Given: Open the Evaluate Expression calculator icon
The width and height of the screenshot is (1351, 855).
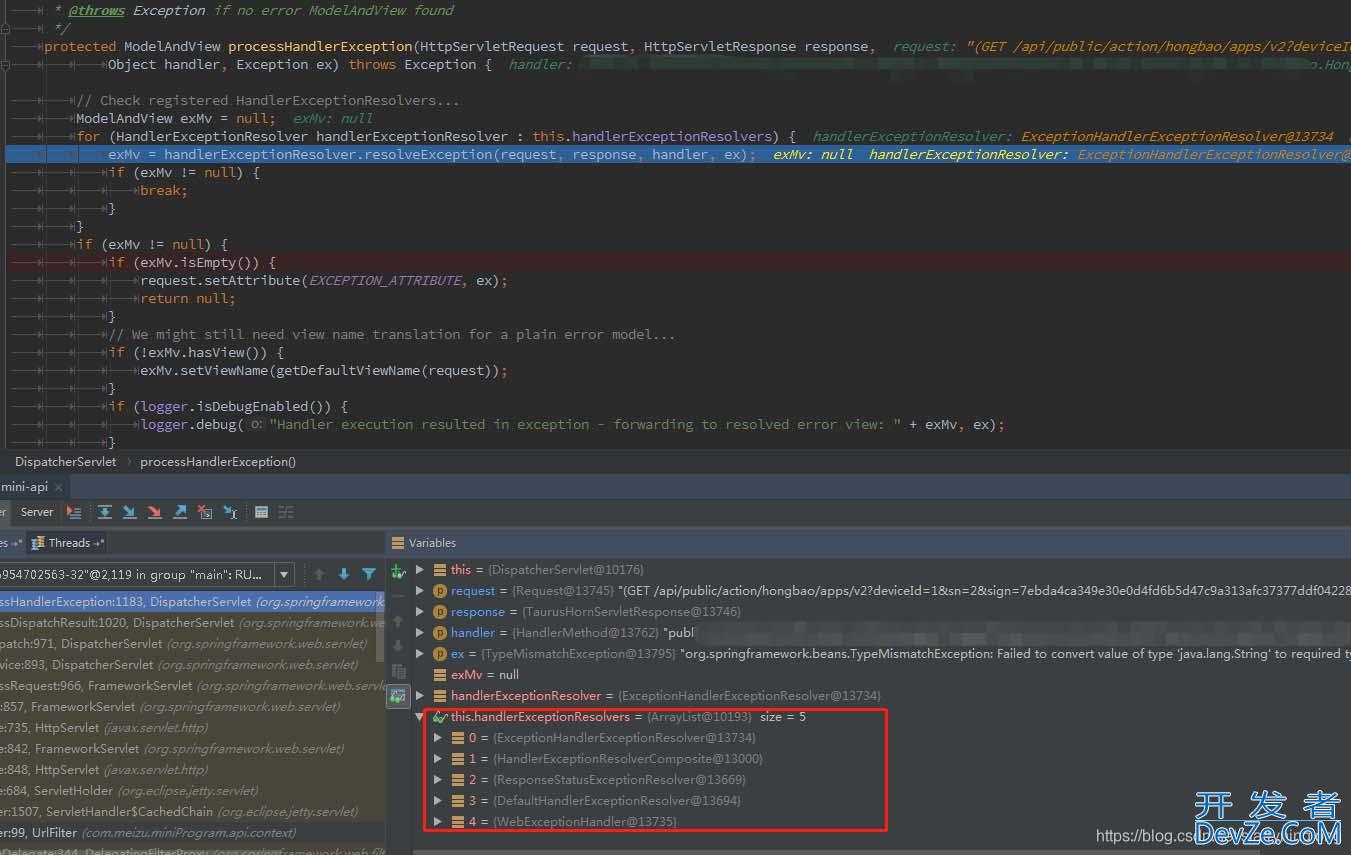Looking at the screenshot, I should pyautogui.click(x=261, y=512).
